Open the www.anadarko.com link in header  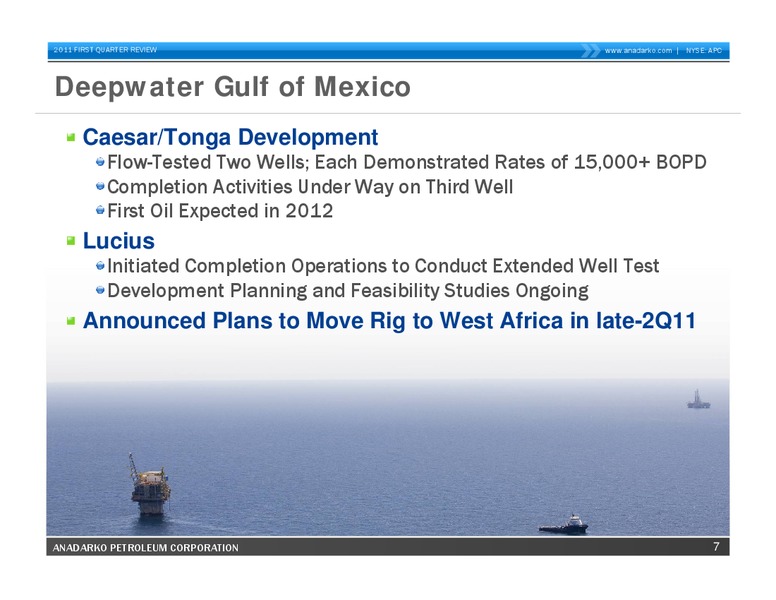click(x=638, y=50)
